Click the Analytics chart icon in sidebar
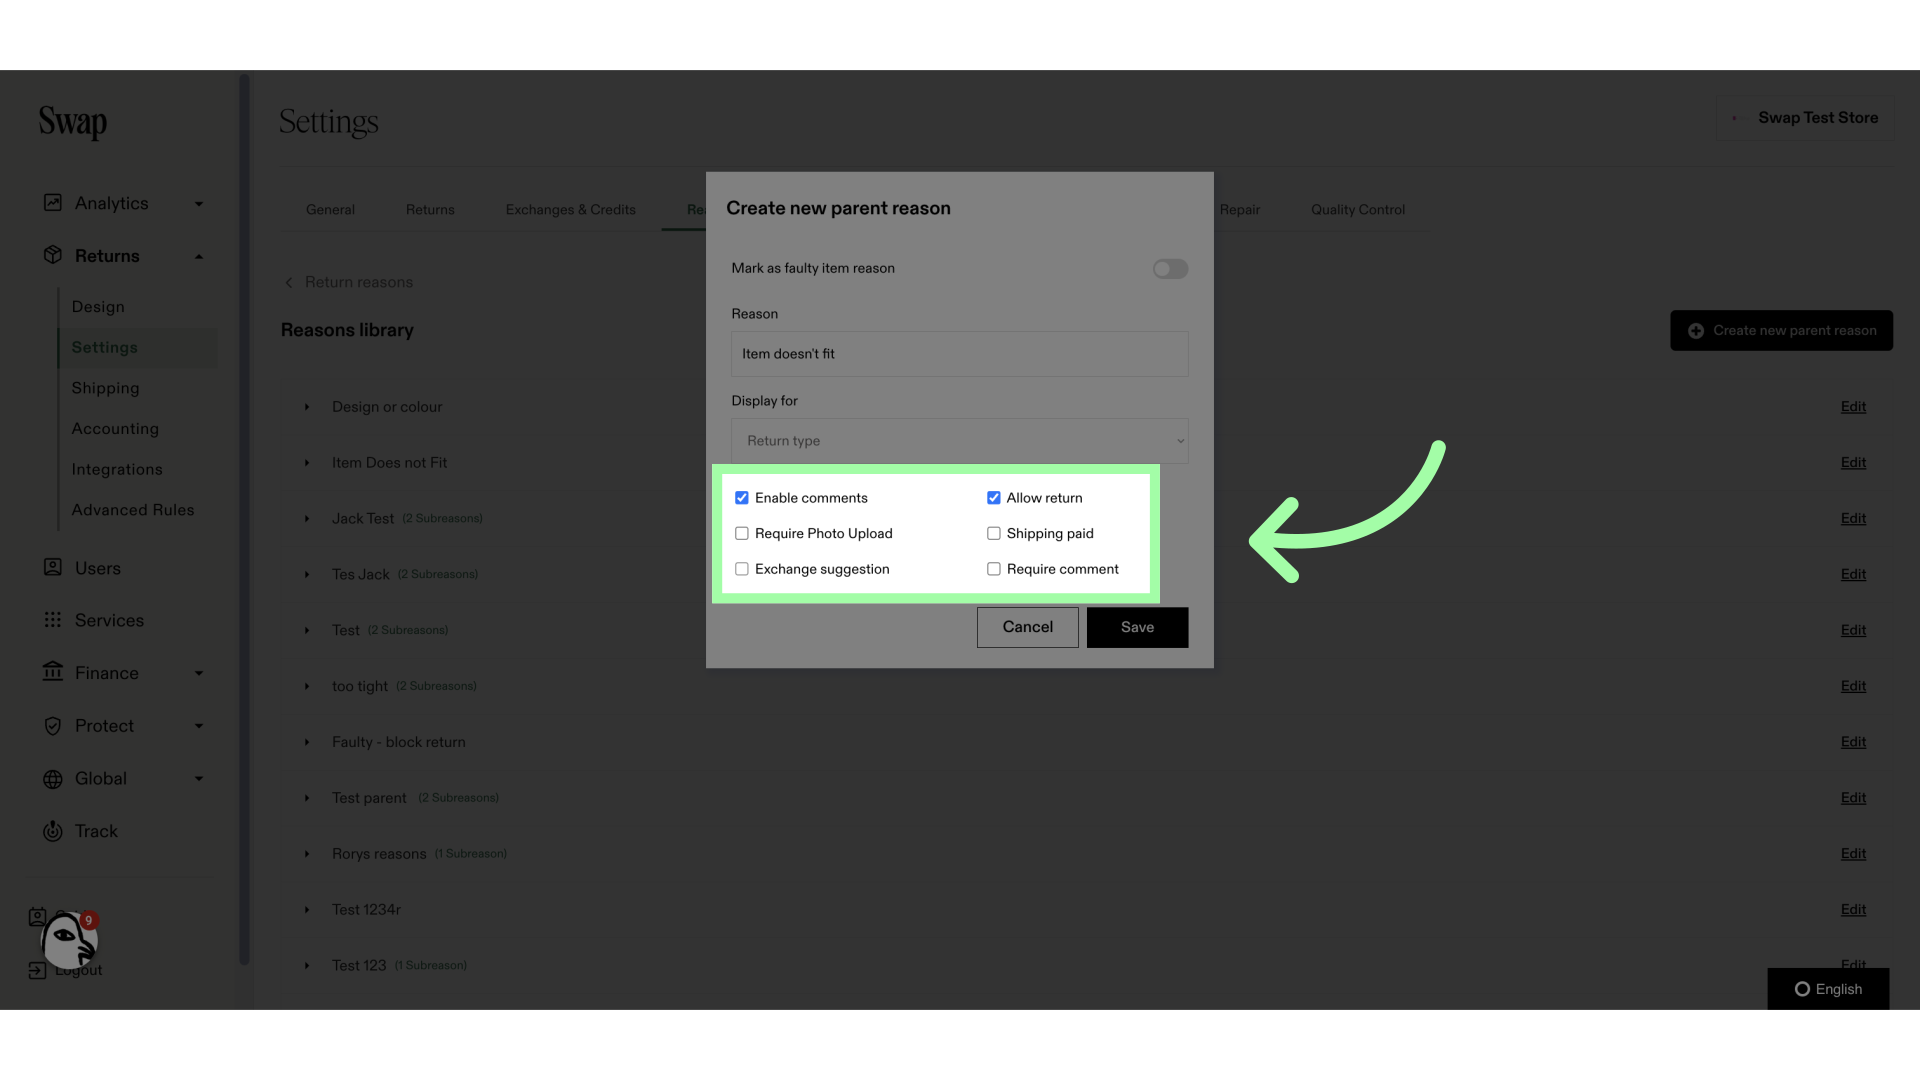1920x1080 pixels. (53, 203)
